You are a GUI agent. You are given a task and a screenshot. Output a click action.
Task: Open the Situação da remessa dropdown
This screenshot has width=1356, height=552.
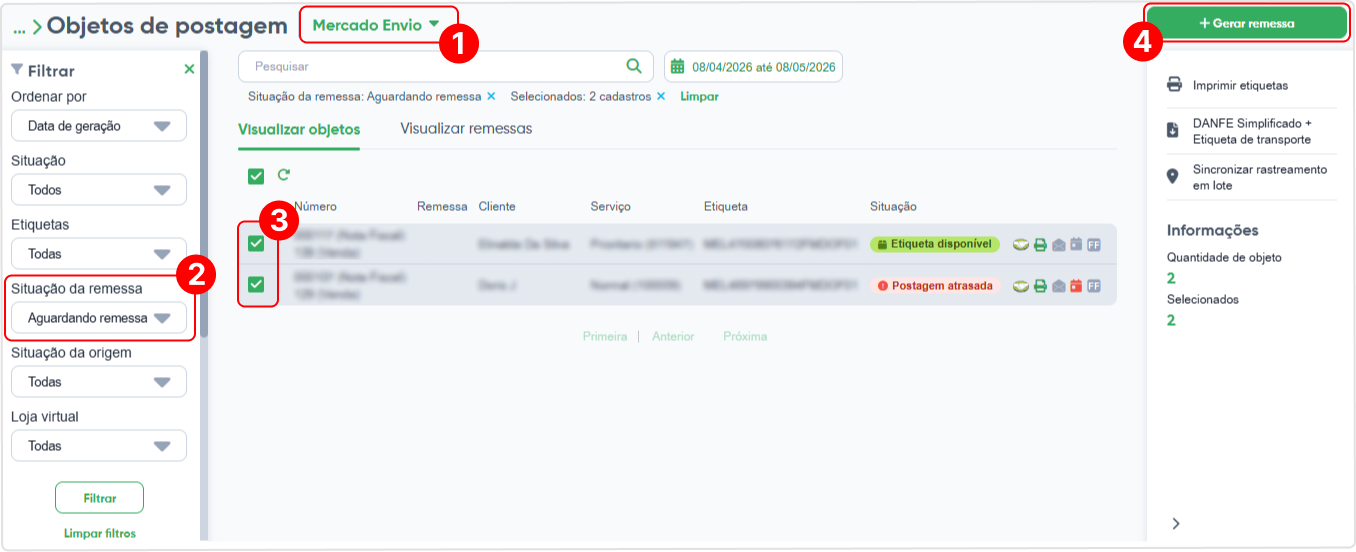coord(99,318)
